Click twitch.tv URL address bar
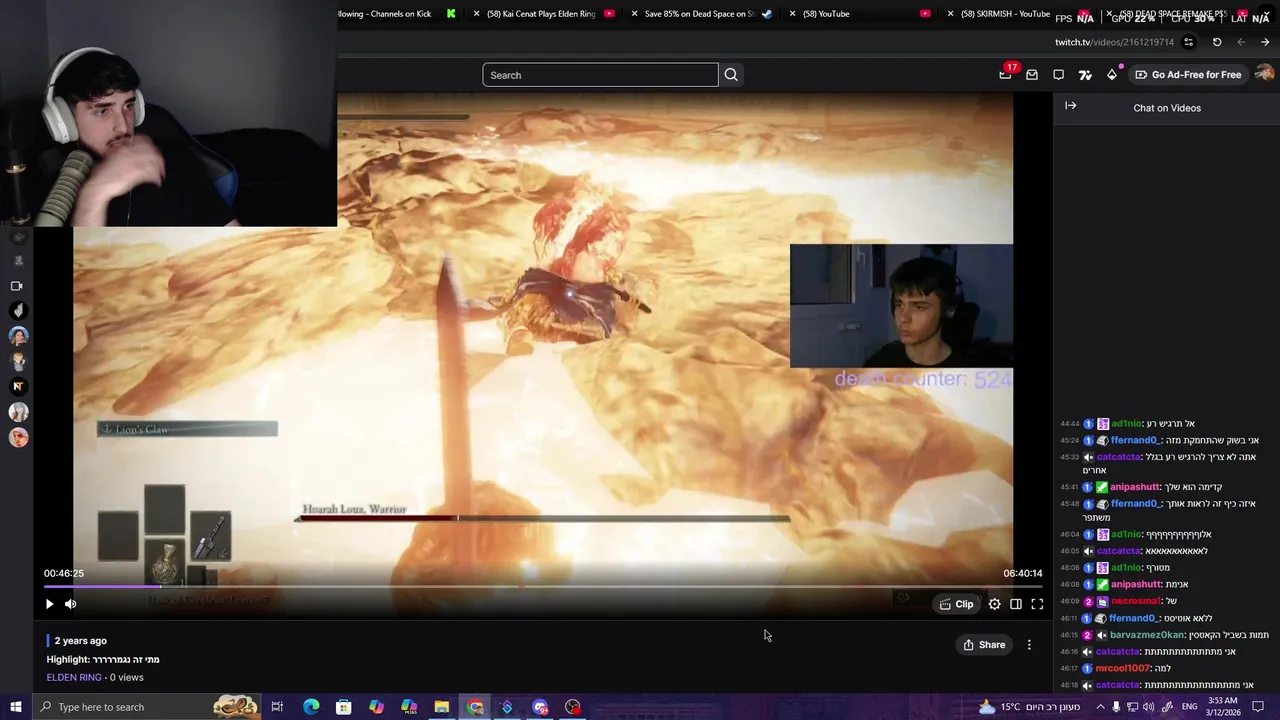Image resolution: width=1280 pixels, height=720 pixels. click(x=1114, y=42)
